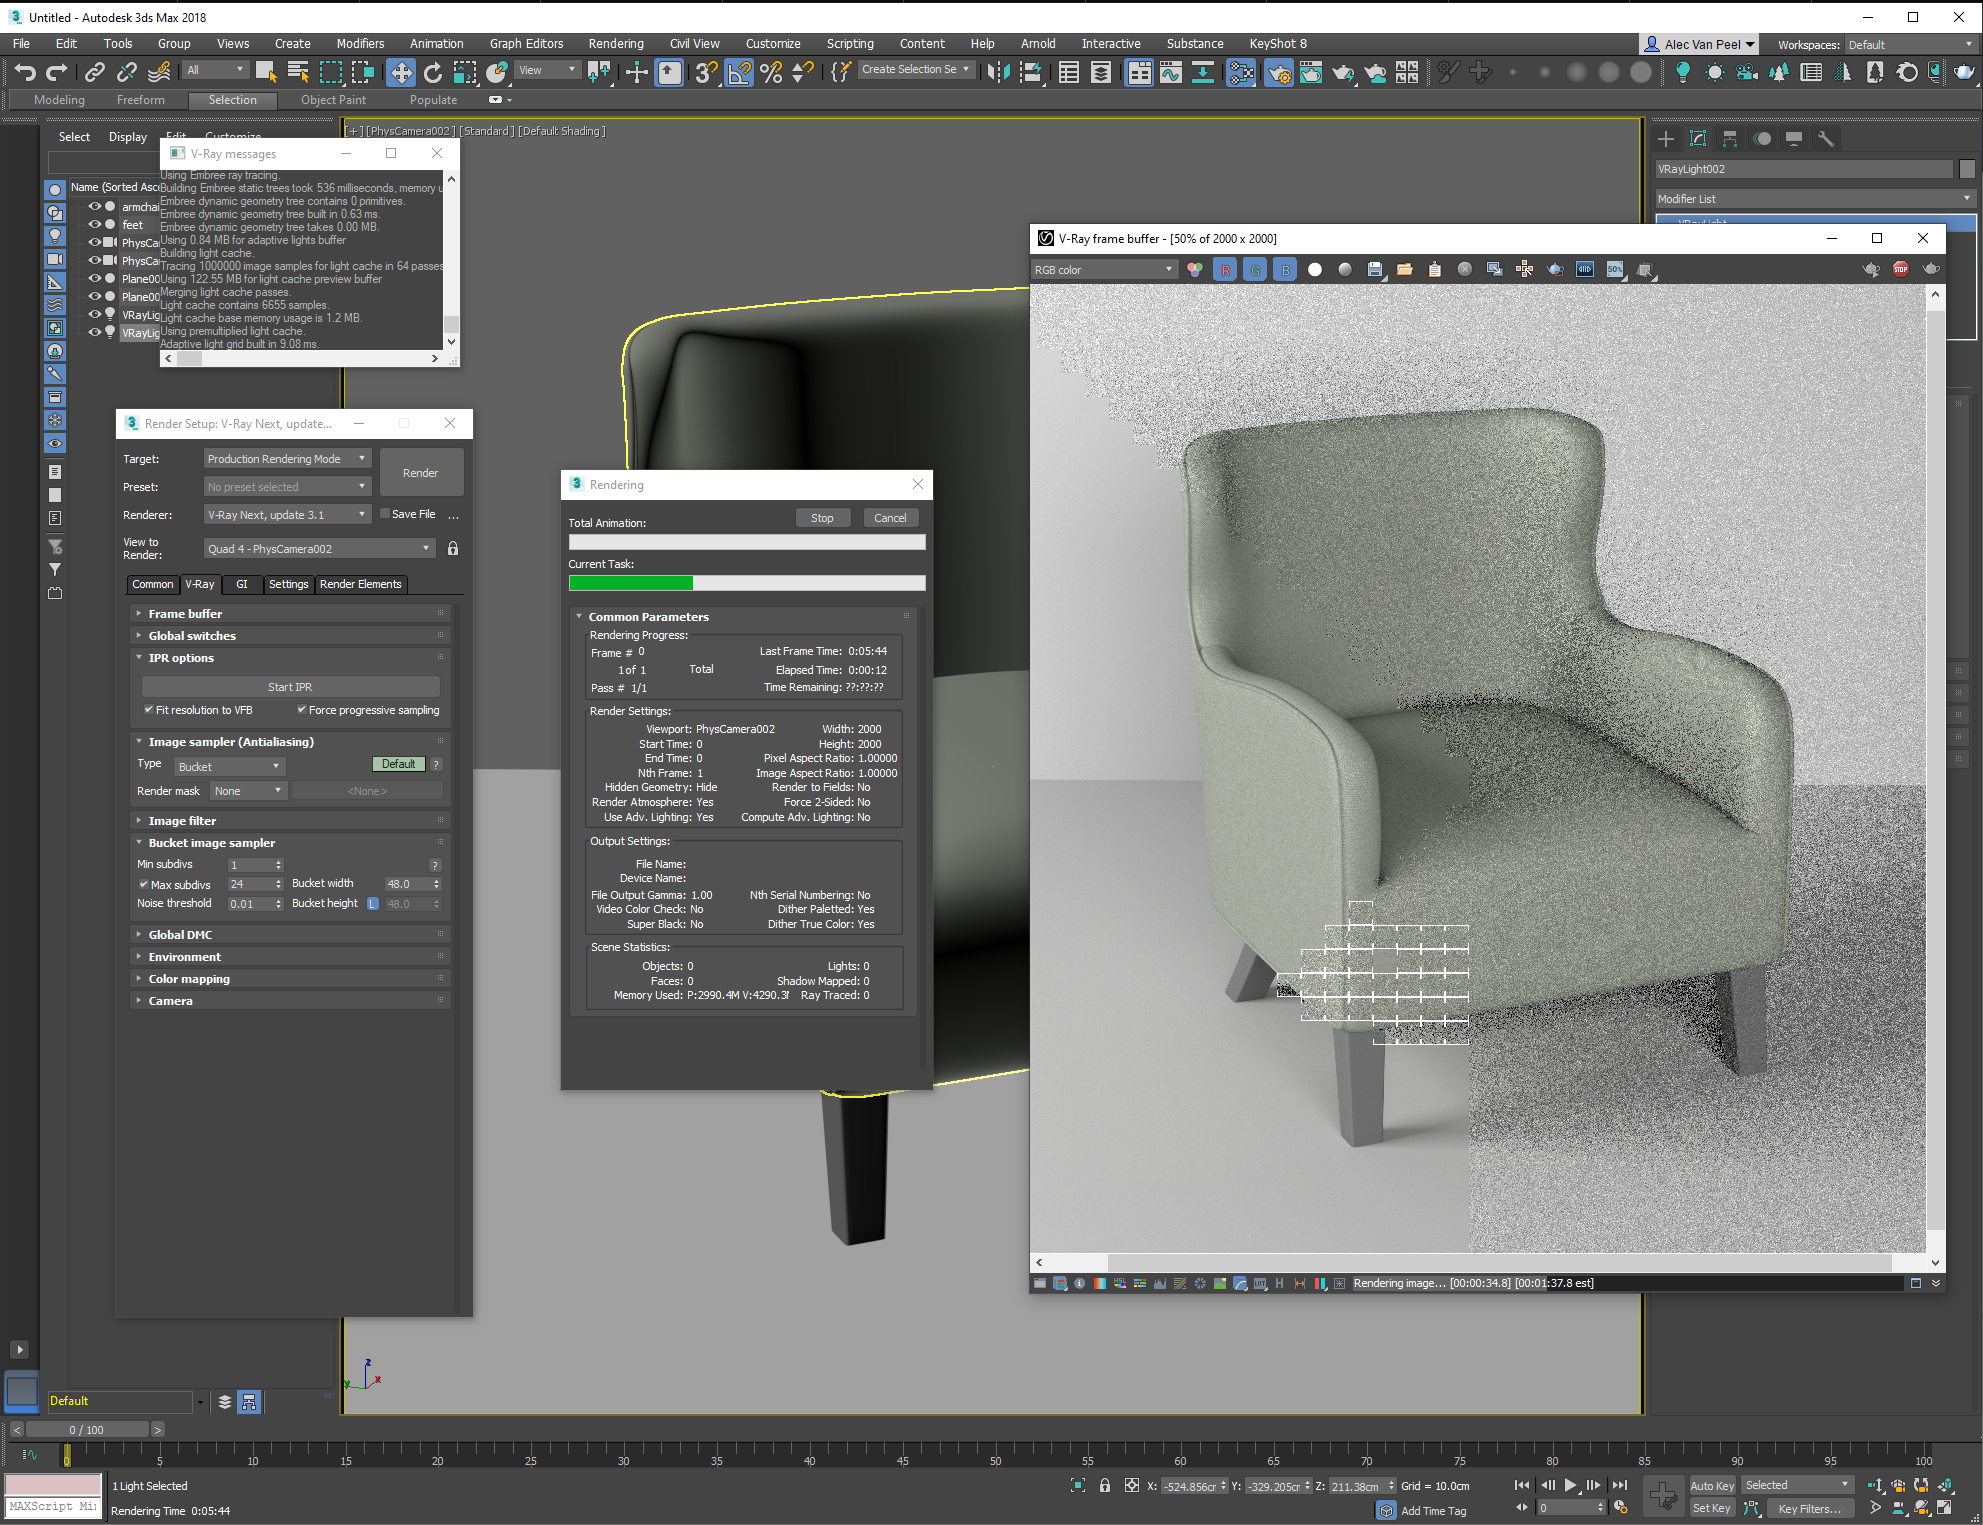
Task: Select the Select and Move tool
Action: pos(401,72)
